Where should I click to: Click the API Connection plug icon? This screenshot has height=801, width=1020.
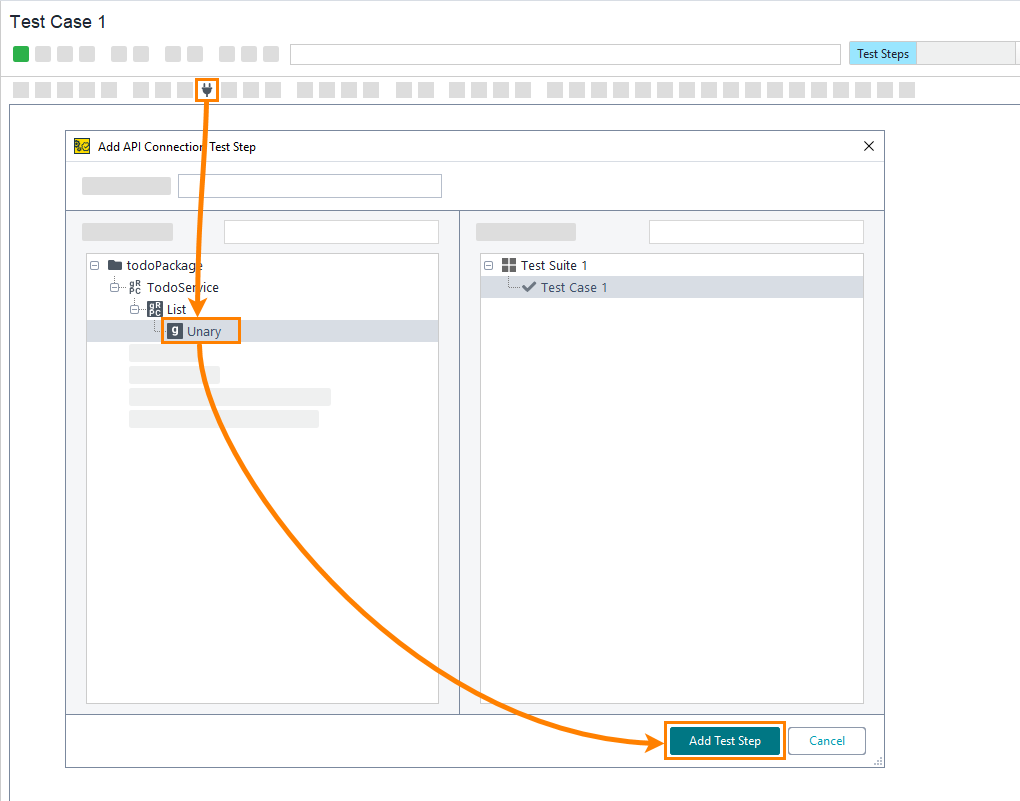pos(207,90)
